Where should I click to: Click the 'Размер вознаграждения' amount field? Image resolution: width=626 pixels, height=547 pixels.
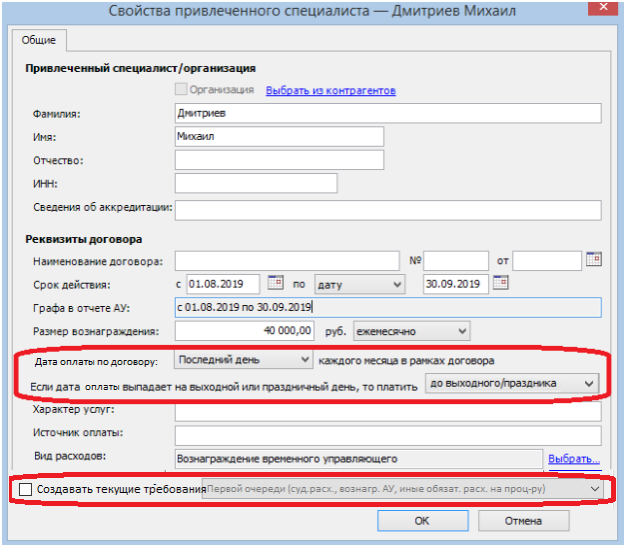246,331
